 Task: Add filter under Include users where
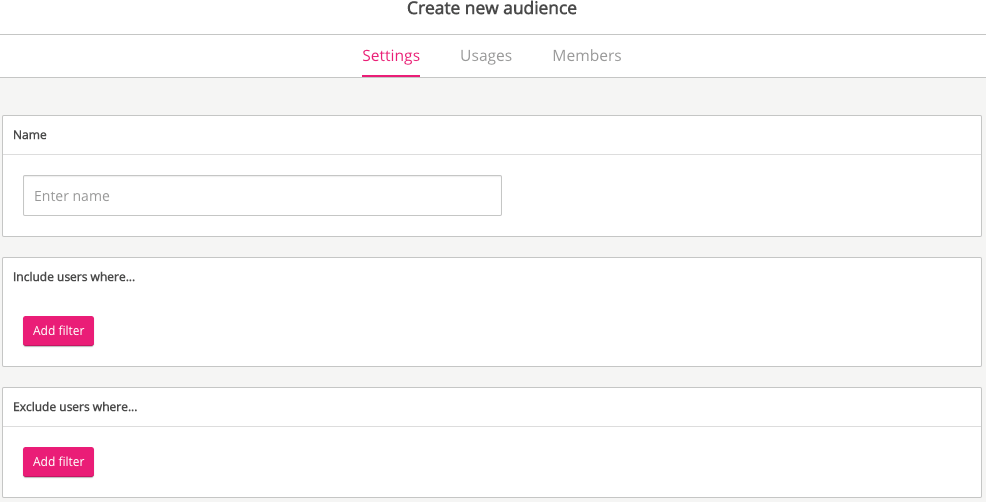click(x=58, y=331)
